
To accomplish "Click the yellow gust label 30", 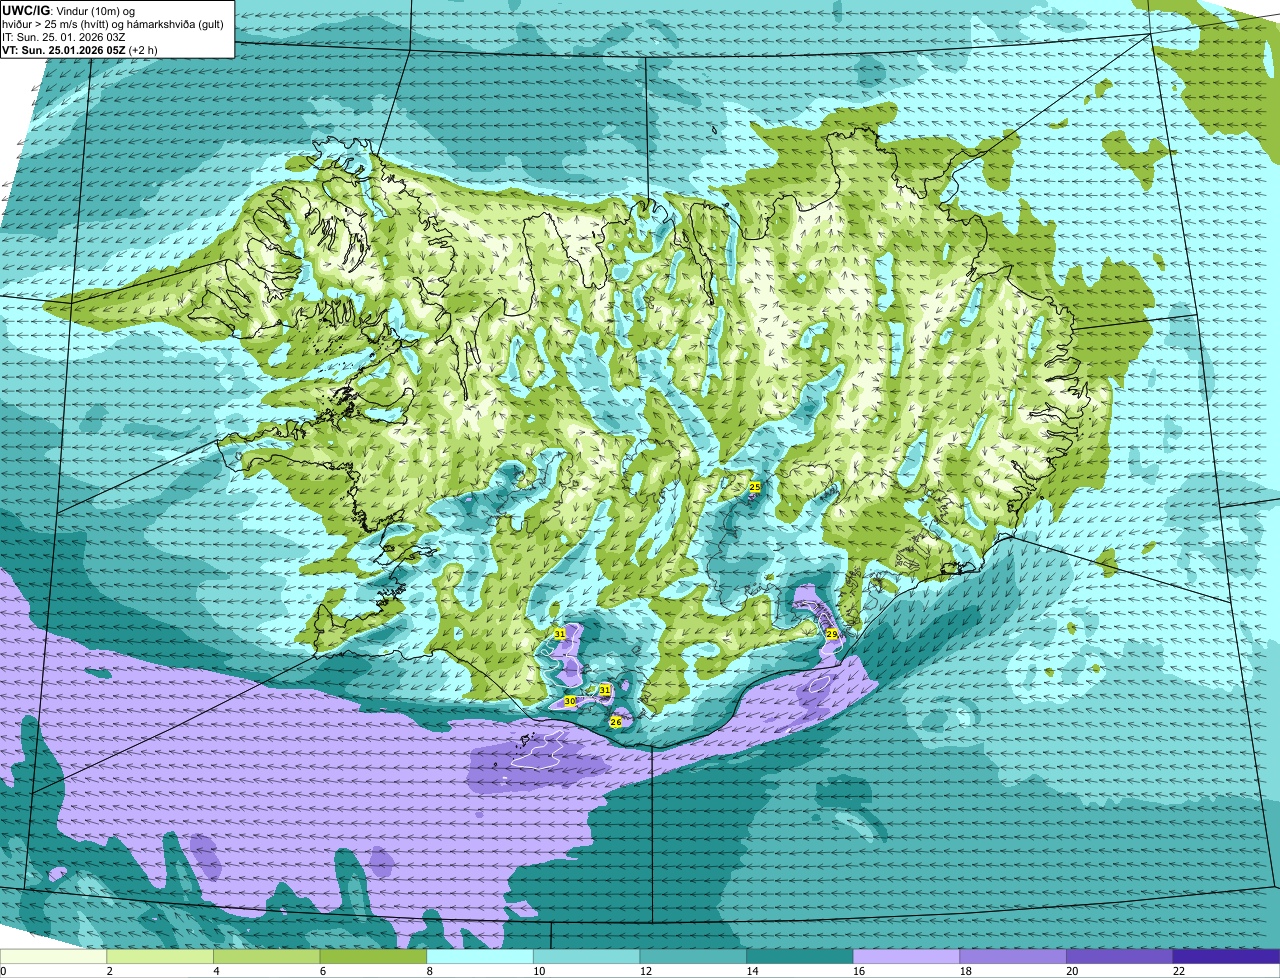I will point(570,701).
